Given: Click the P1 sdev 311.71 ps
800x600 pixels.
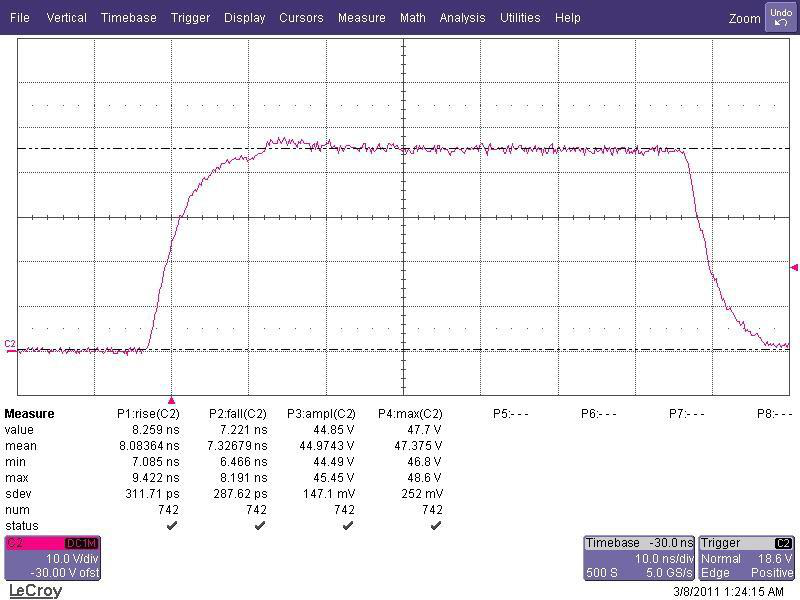Looking at the screenshot, I should [x=153, y=494].
